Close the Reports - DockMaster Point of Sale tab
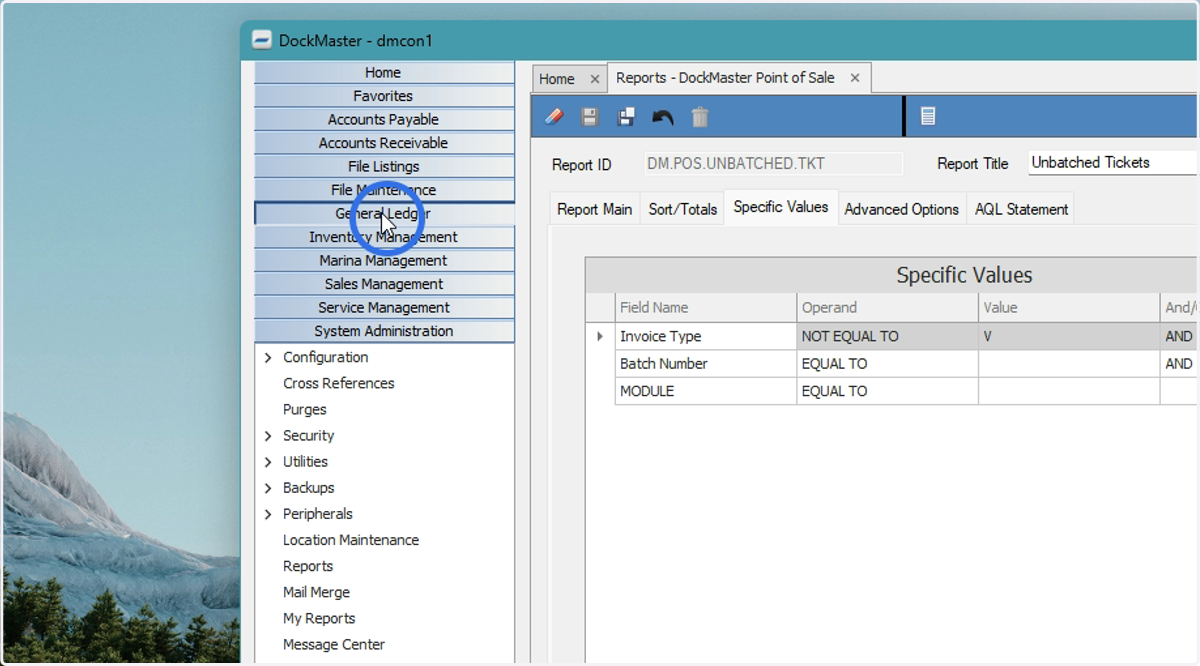1200x666 pixels. coord(855,78)
